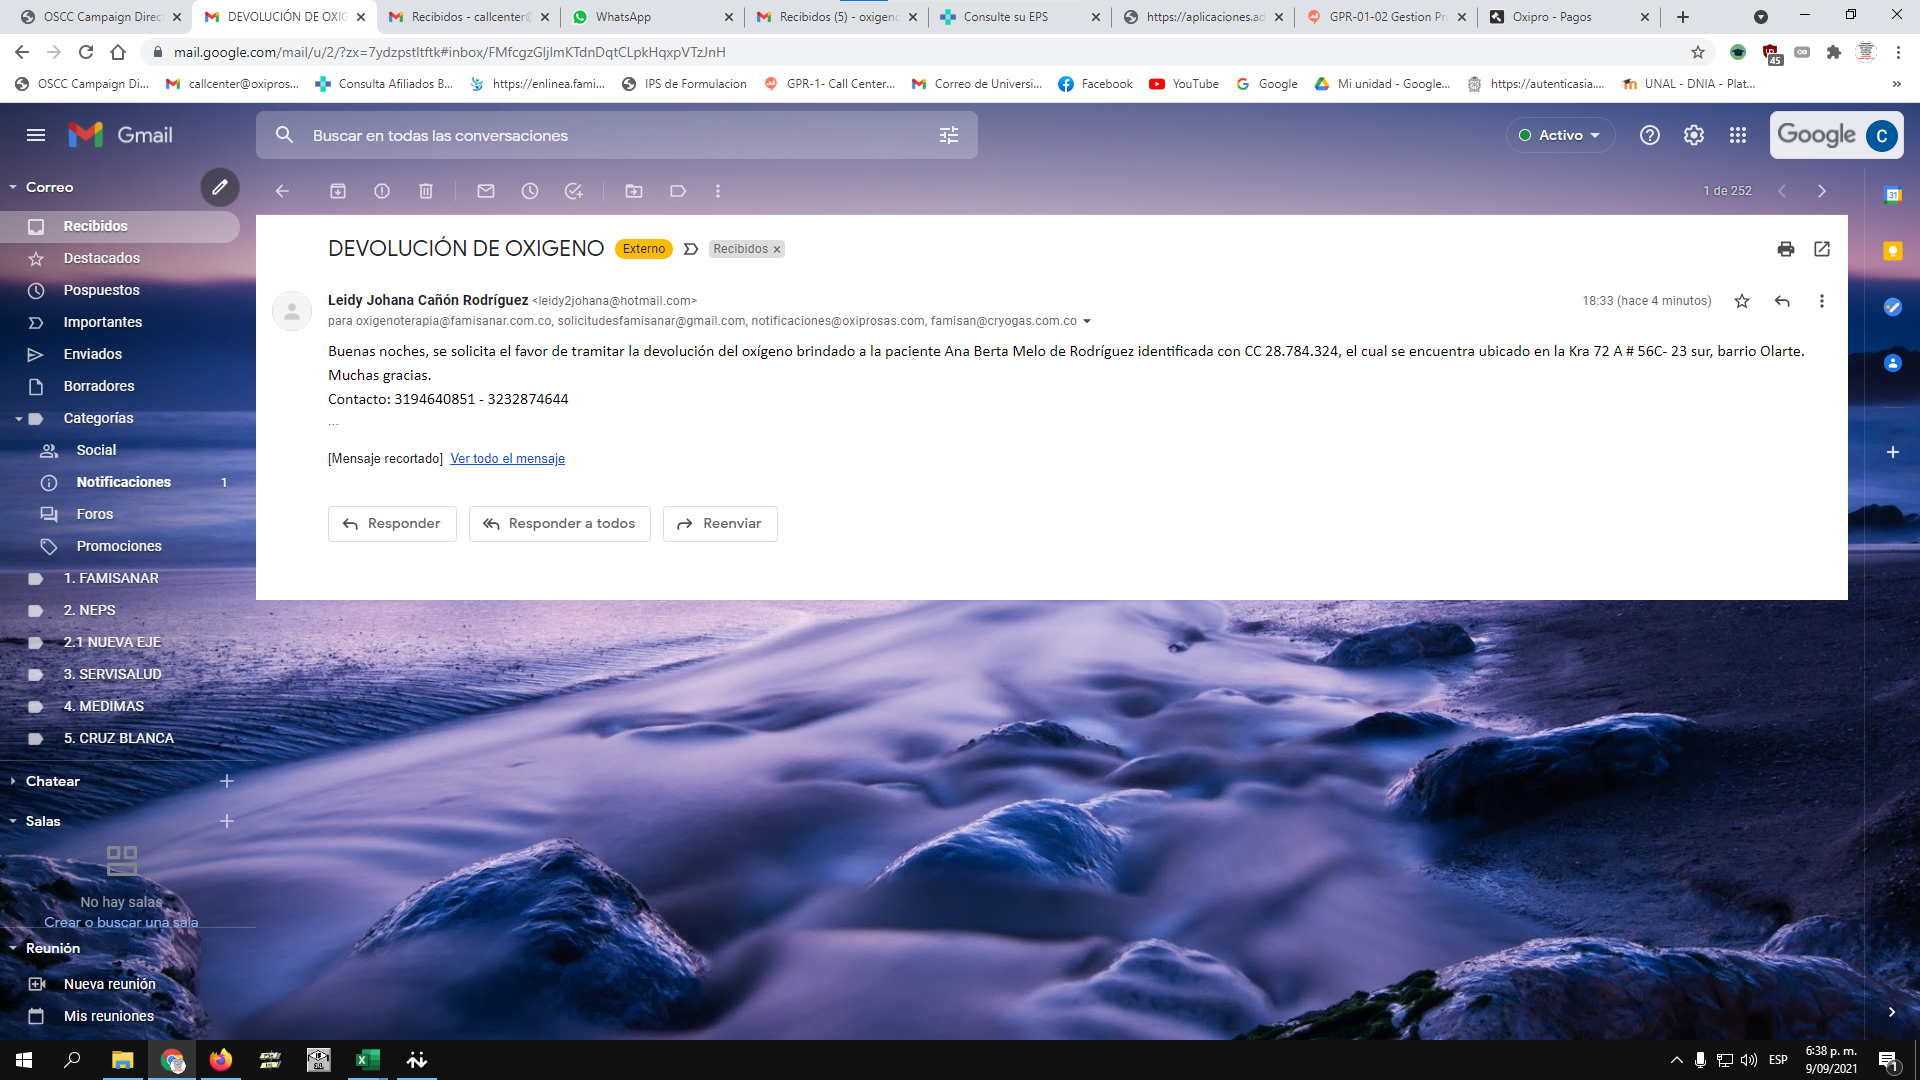1920x1080 pixels.
Task: Print the DEVOLUCIÓN DE OXIGENO email
Action: pos(1786,249)
